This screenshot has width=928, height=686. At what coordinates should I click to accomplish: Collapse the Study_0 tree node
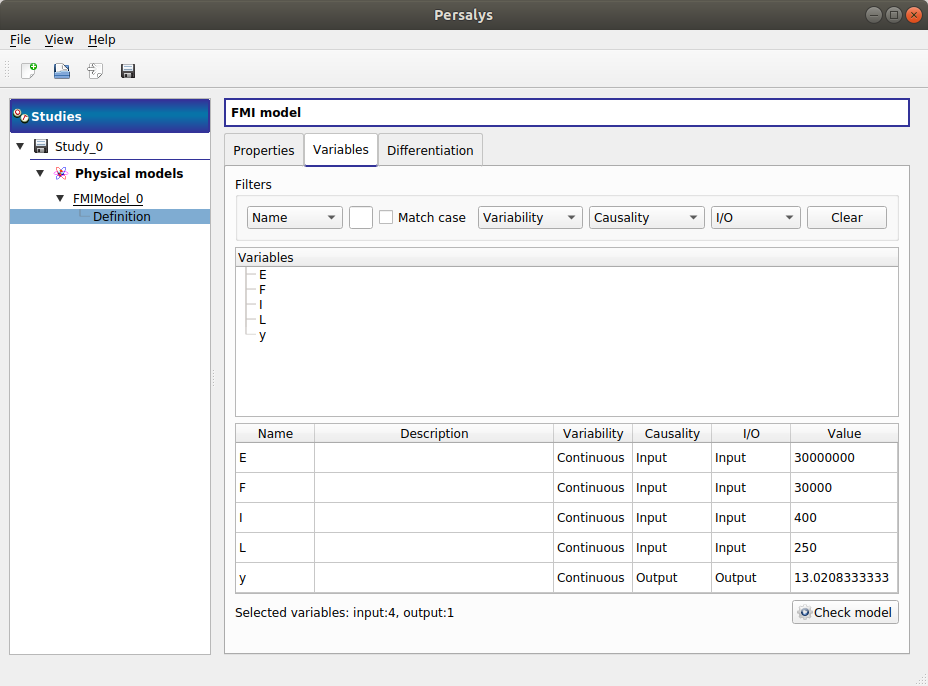(20, 146)
